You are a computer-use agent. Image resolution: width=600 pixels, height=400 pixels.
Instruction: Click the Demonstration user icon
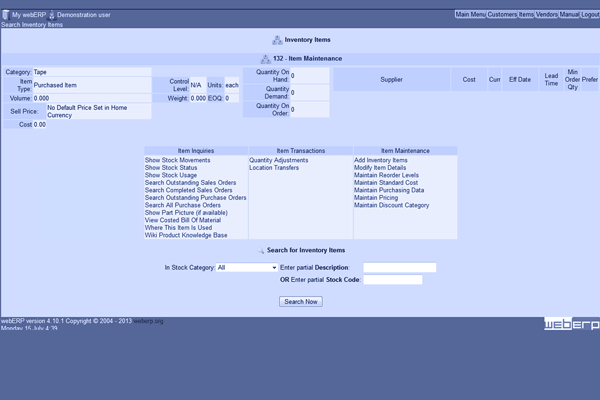(x=52, y=15)
